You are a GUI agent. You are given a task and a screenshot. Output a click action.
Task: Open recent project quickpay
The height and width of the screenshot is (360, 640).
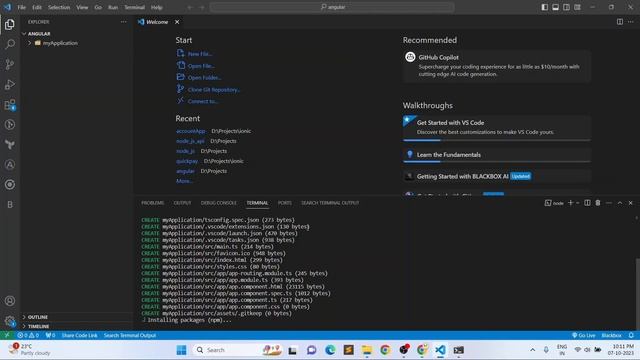coord(187,161)
